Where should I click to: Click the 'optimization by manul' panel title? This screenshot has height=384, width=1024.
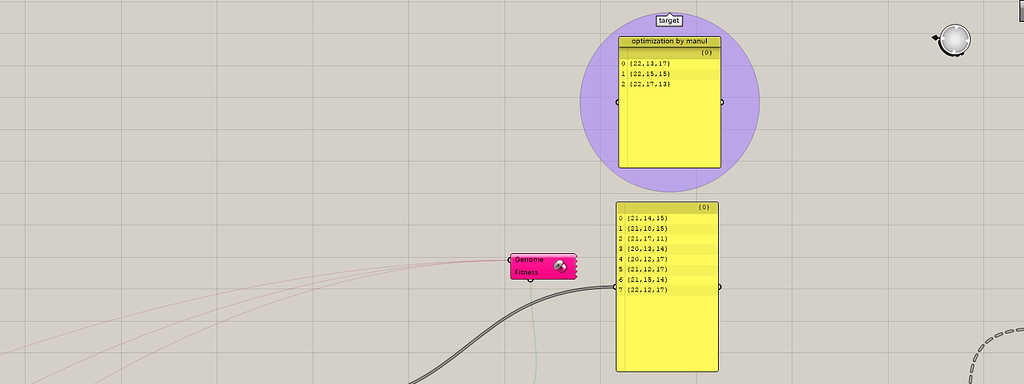[669, 41]
